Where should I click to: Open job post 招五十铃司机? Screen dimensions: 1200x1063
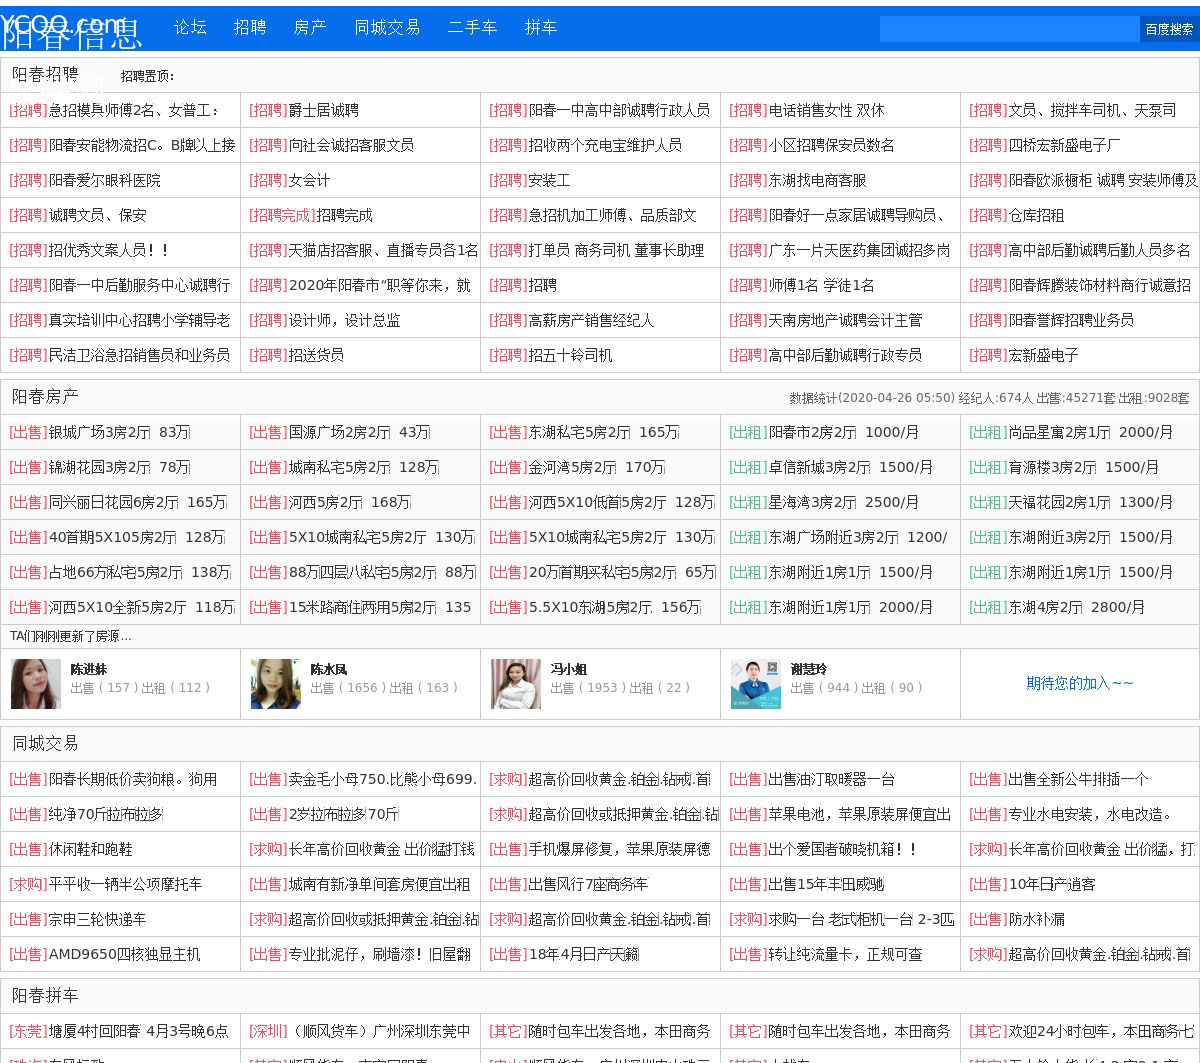[x=570, y=356]
